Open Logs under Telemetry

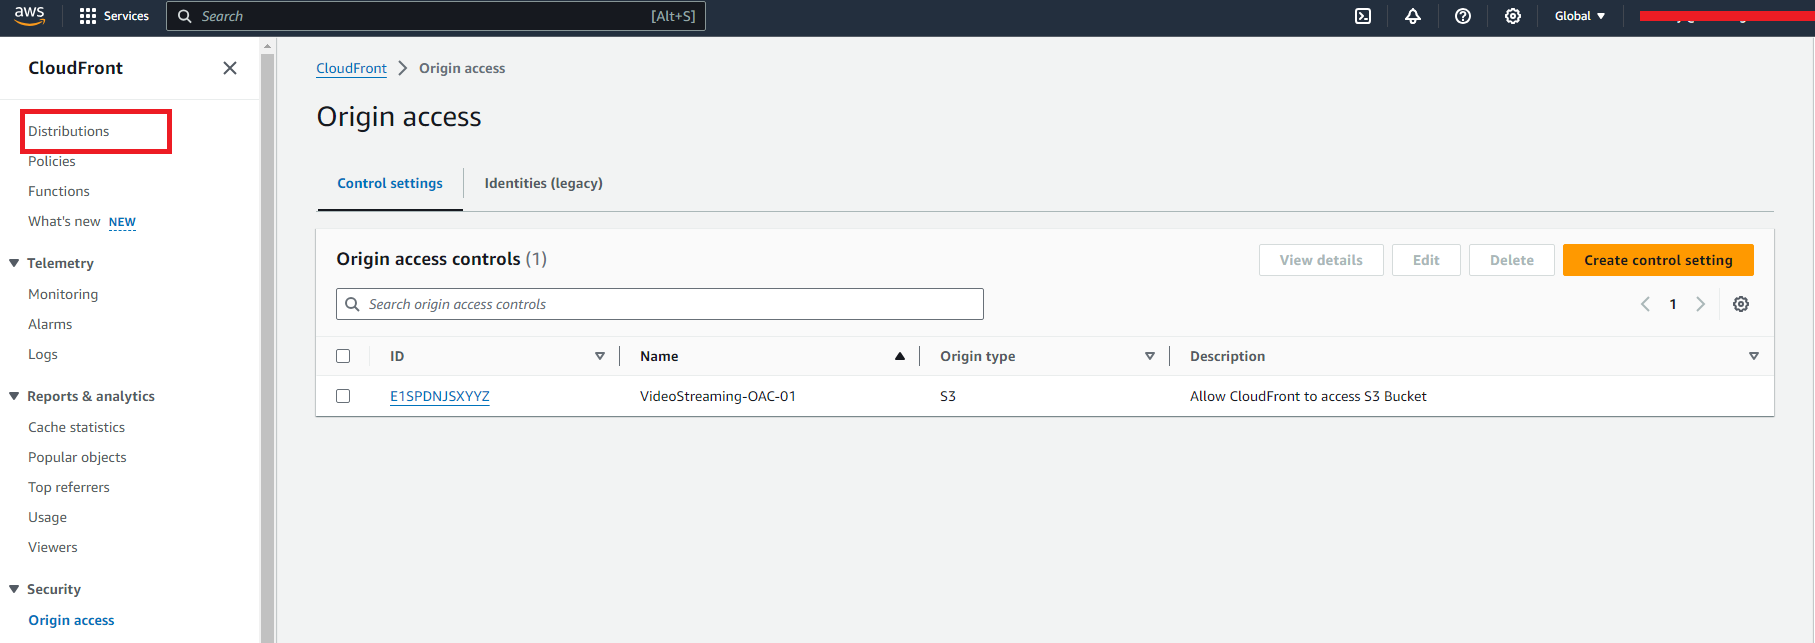pyautogui.click(x=43, y=354)
